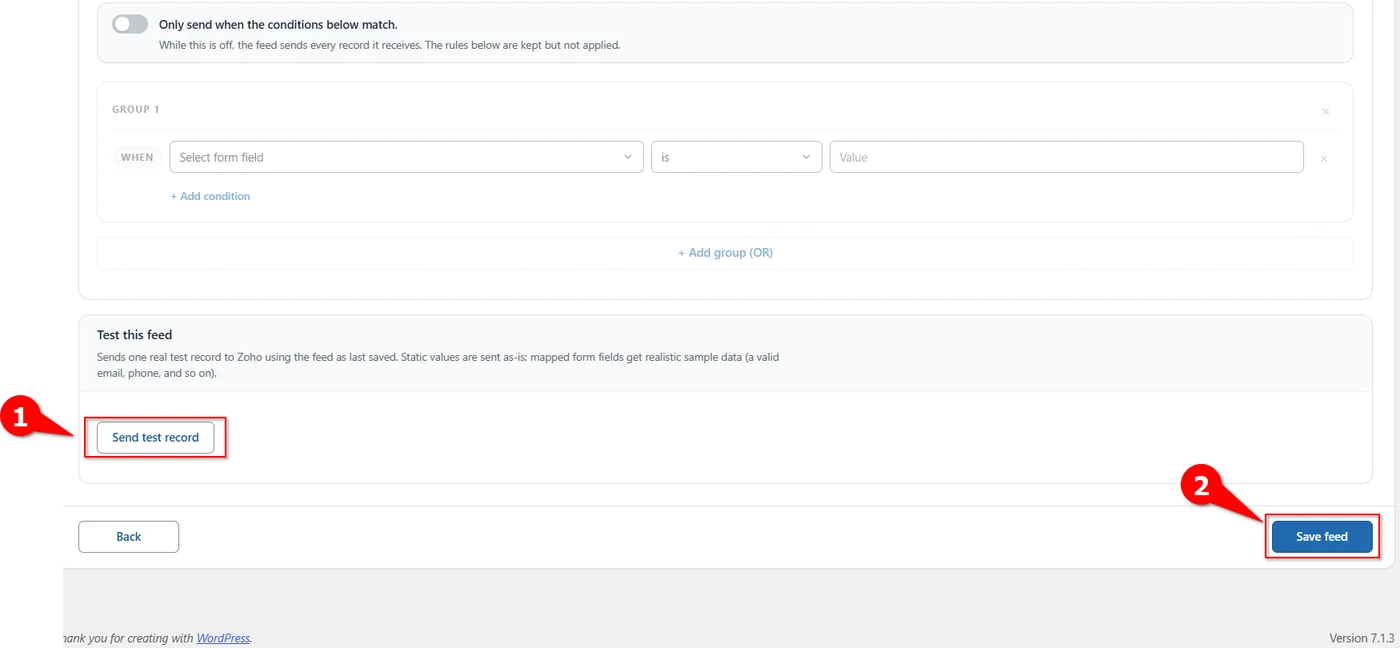This screenshot has width=1400, height=648.
Task: Click the Save feed button
Action: pyautogui.click(x=1322, y=536)
